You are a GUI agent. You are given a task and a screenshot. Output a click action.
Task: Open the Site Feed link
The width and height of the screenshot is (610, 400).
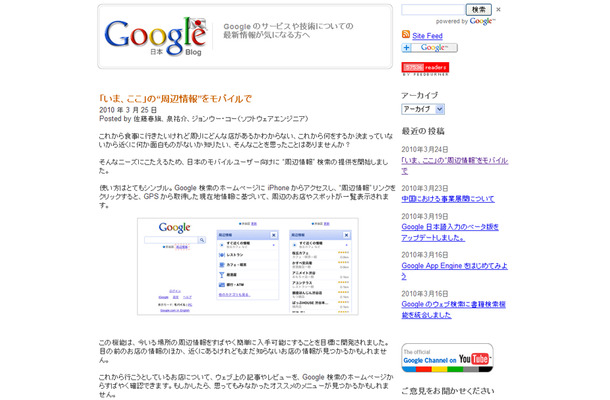427,36
